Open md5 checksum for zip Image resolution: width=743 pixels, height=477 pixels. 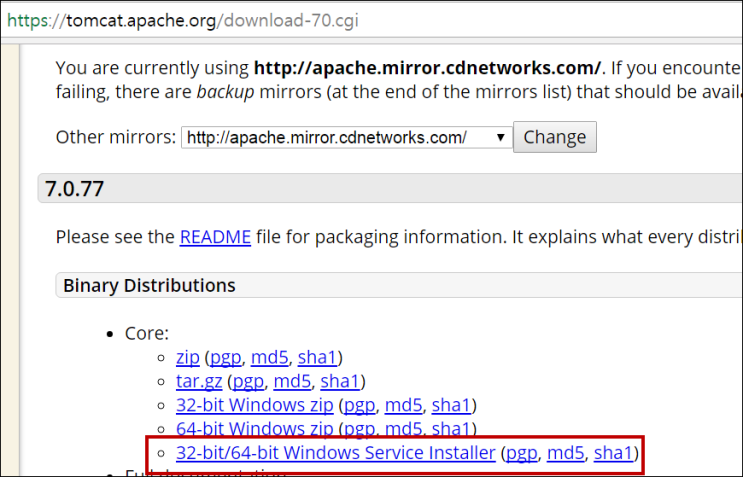pos(268,357)
